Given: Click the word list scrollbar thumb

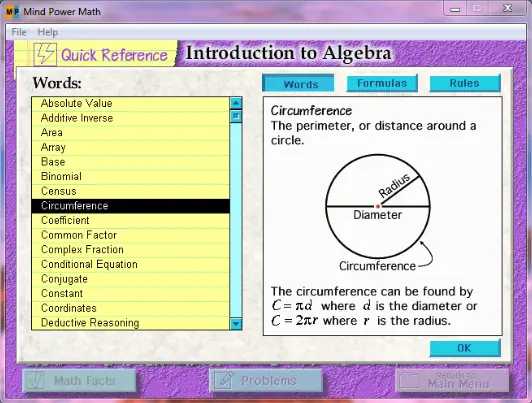Looking at the screenshot, I should tap(236, 116).
